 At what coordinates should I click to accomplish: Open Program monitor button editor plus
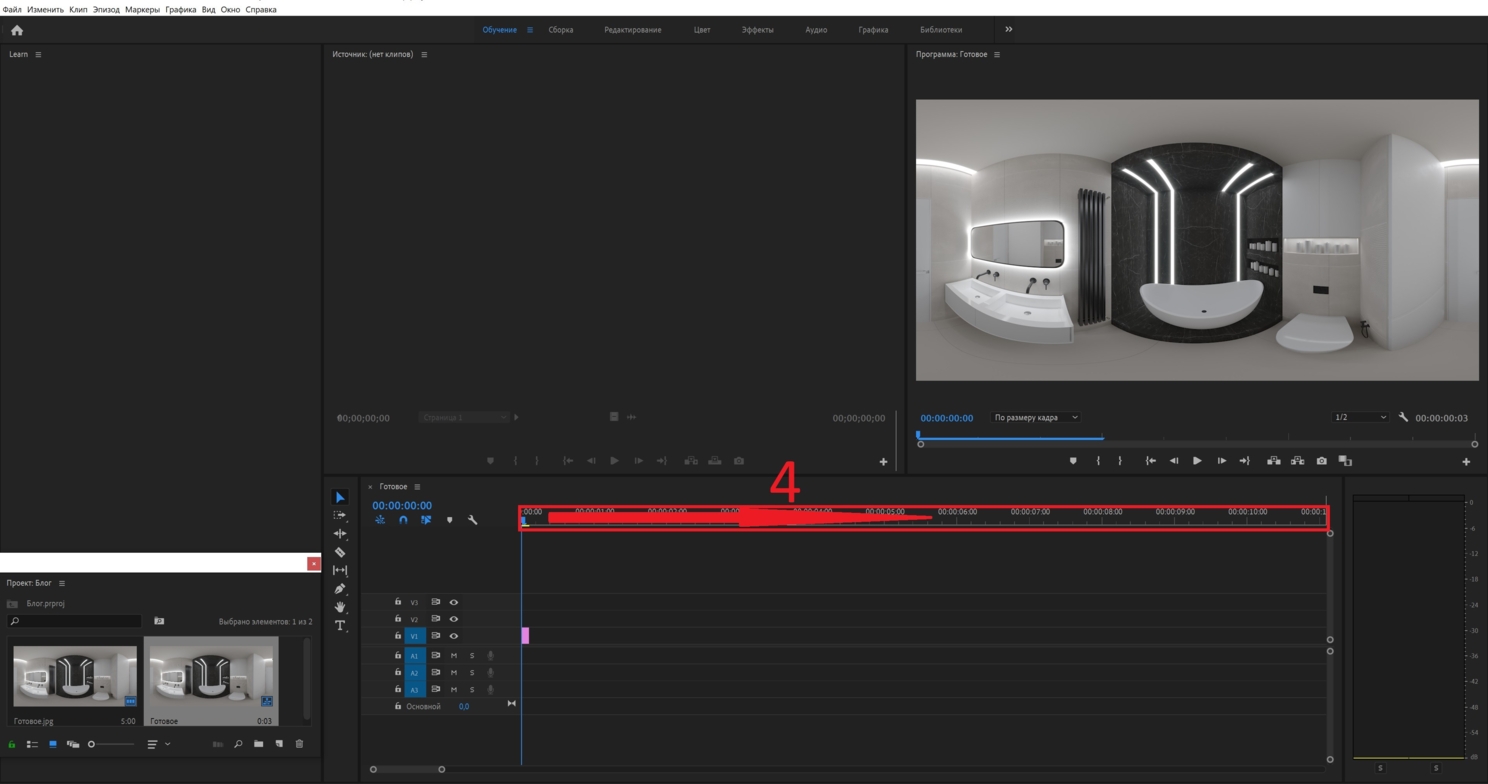coord(1466,462)
